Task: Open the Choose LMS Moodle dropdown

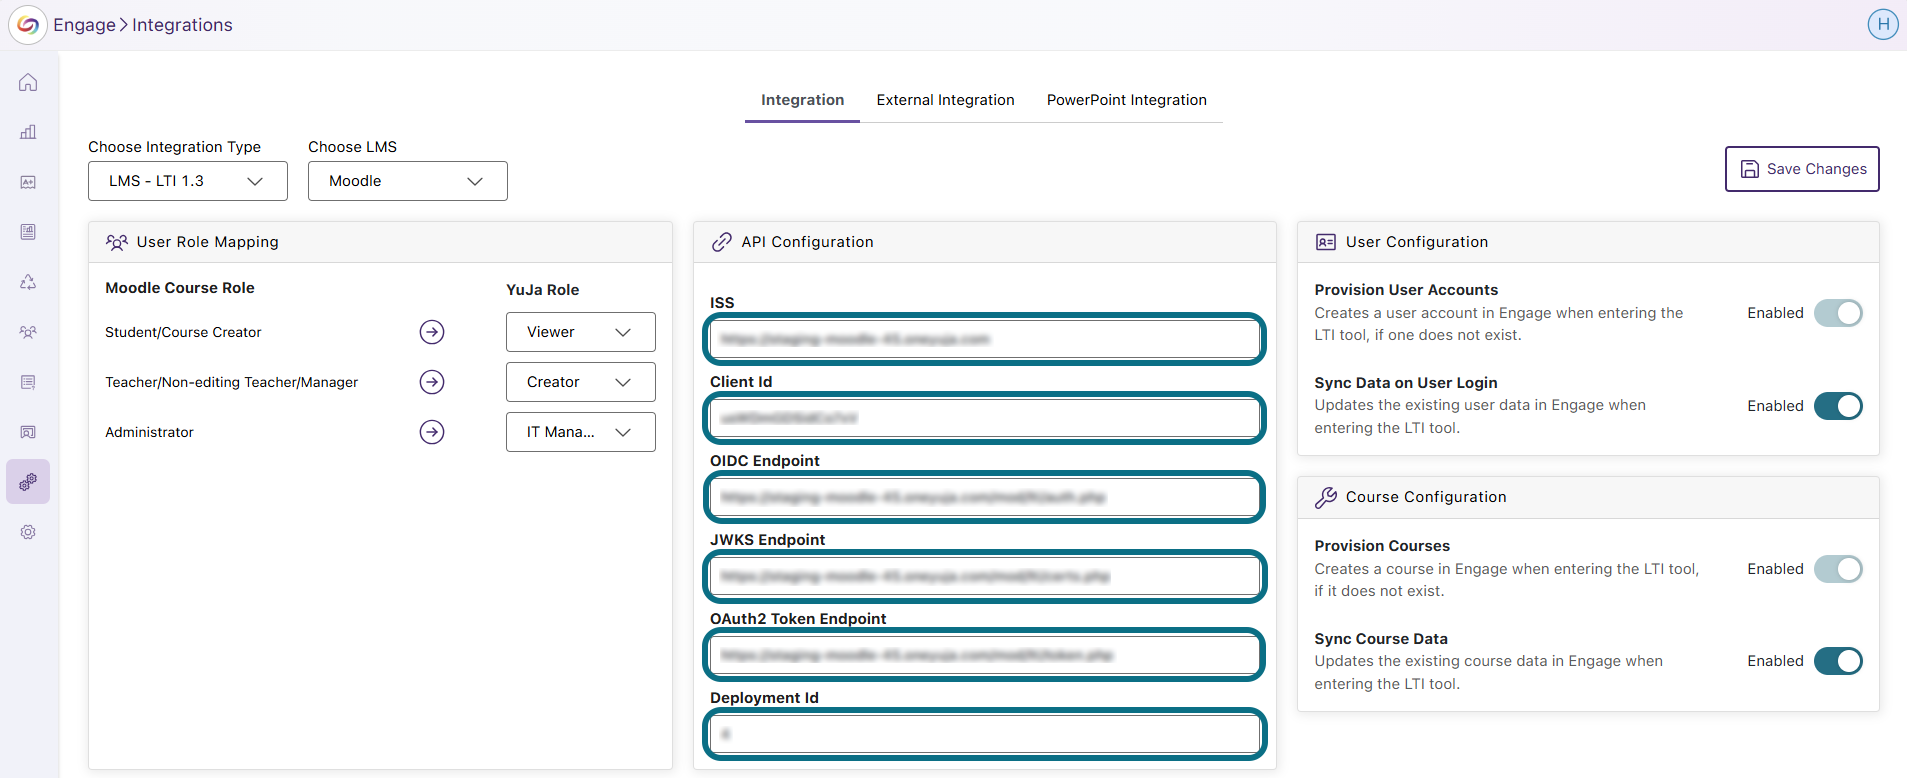Action: (x=408, y=181)
